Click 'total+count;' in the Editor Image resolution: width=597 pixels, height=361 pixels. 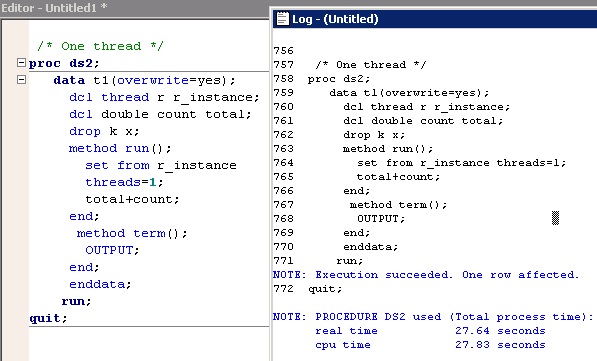[132, 199]
